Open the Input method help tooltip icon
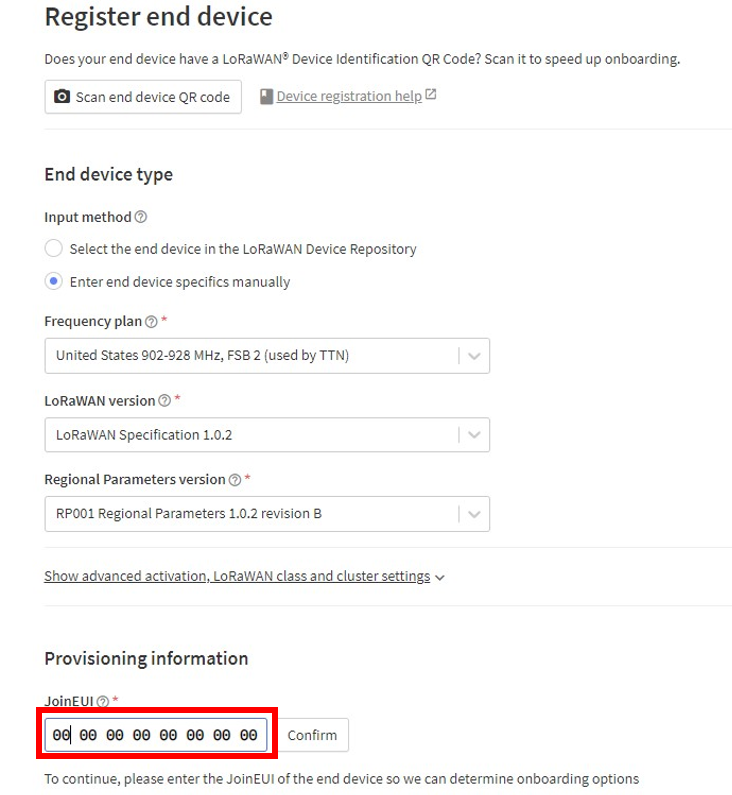Screen dimensions: 732x795 click(x=141, y=217)
